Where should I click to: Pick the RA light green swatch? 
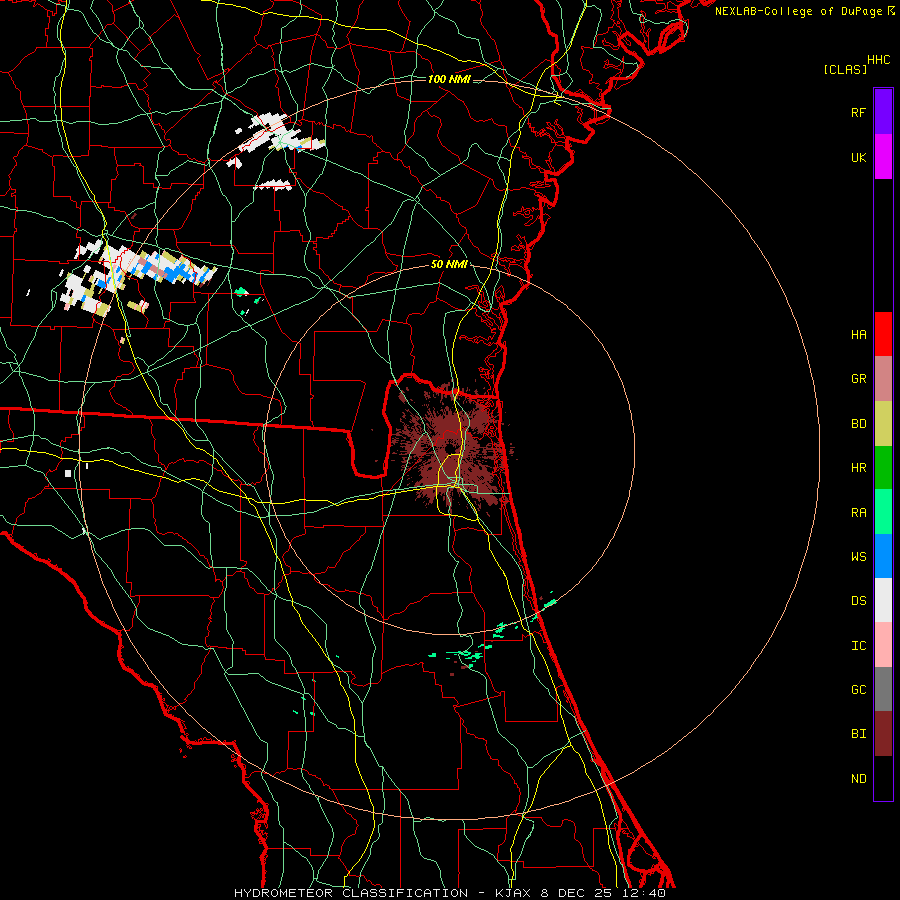[x=883, y=512]
